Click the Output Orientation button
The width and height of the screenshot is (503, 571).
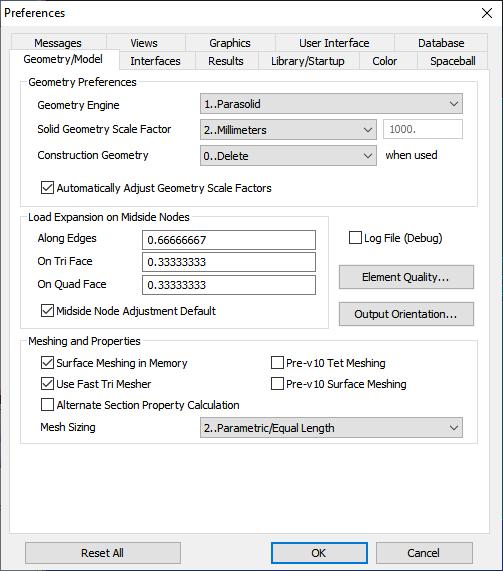(x=406, y=314)
